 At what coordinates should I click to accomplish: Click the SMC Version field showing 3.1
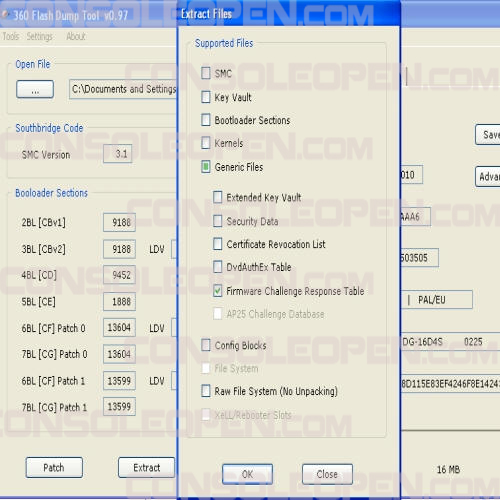[x=118, y=154]
